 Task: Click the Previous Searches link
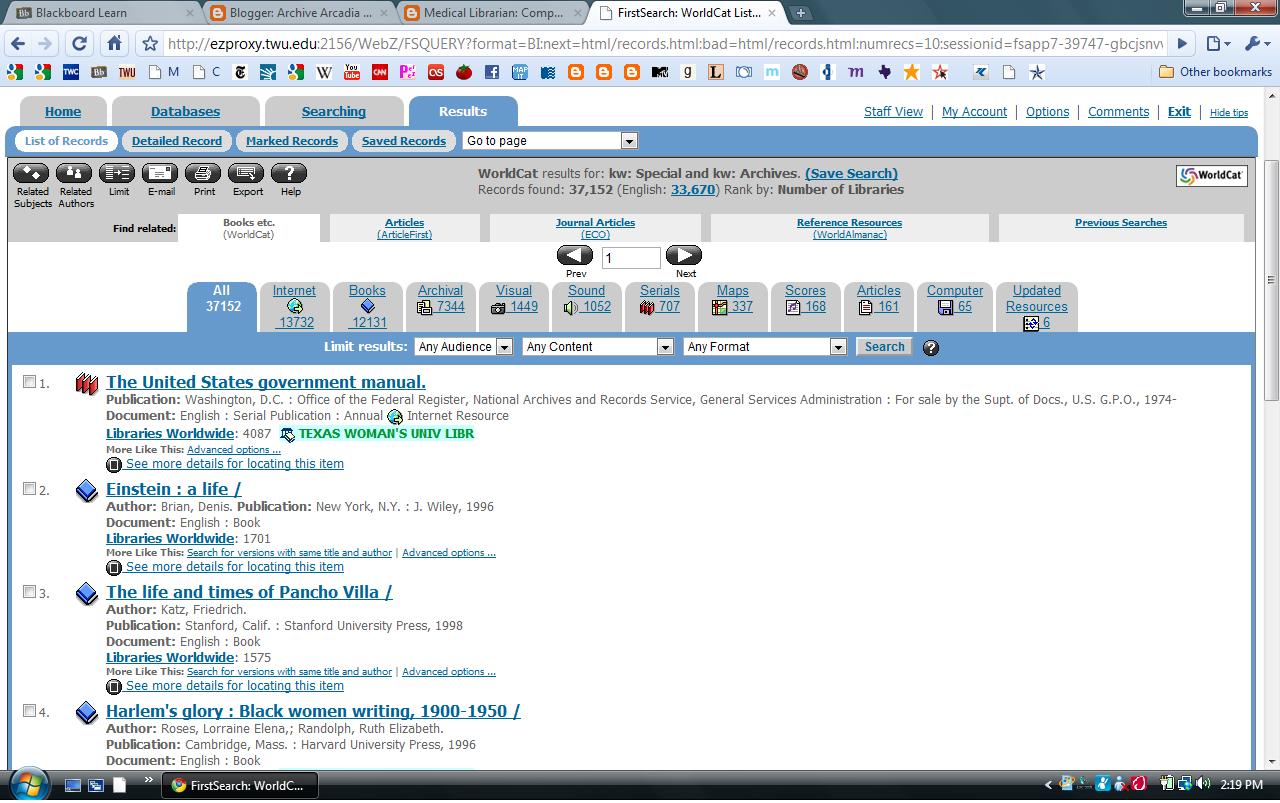pos(1121,223)
